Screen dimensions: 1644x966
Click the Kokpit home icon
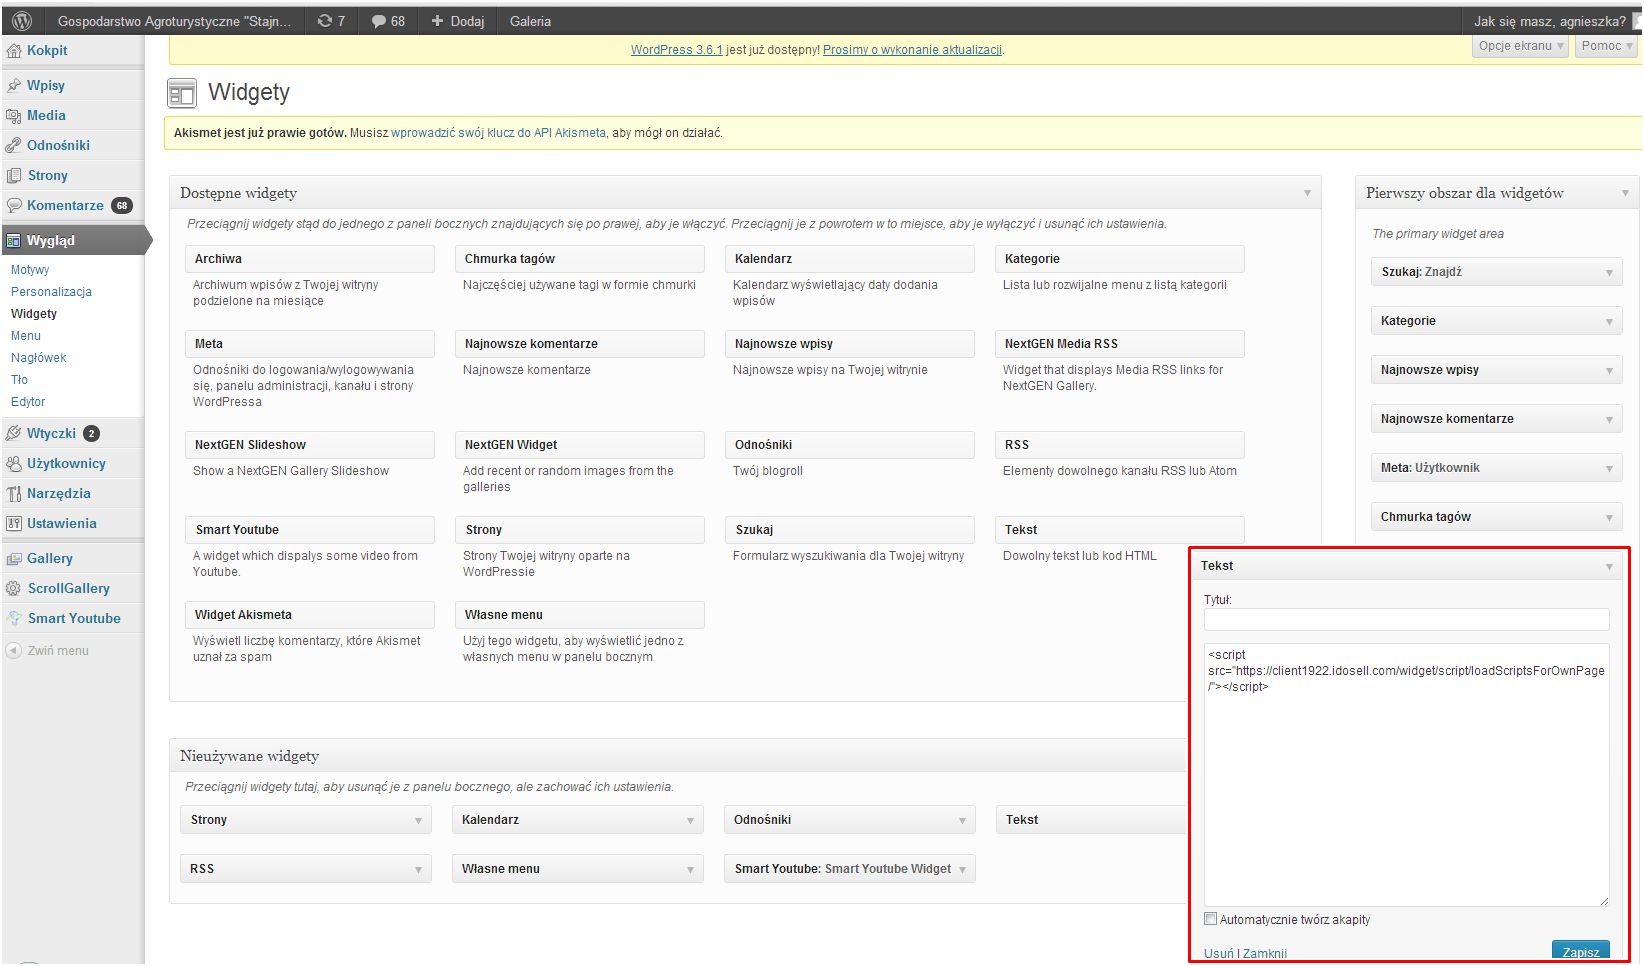(x=14, y=51)
